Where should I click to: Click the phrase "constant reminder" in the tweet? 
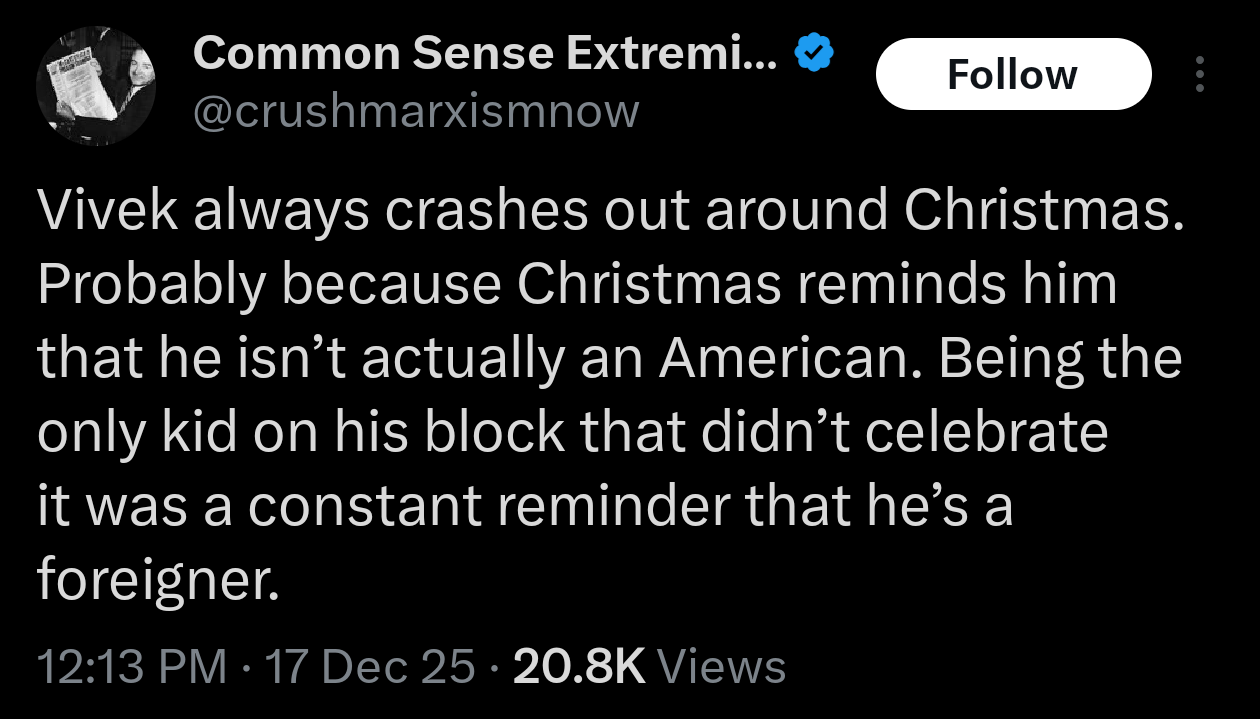(x=490, y=506)
